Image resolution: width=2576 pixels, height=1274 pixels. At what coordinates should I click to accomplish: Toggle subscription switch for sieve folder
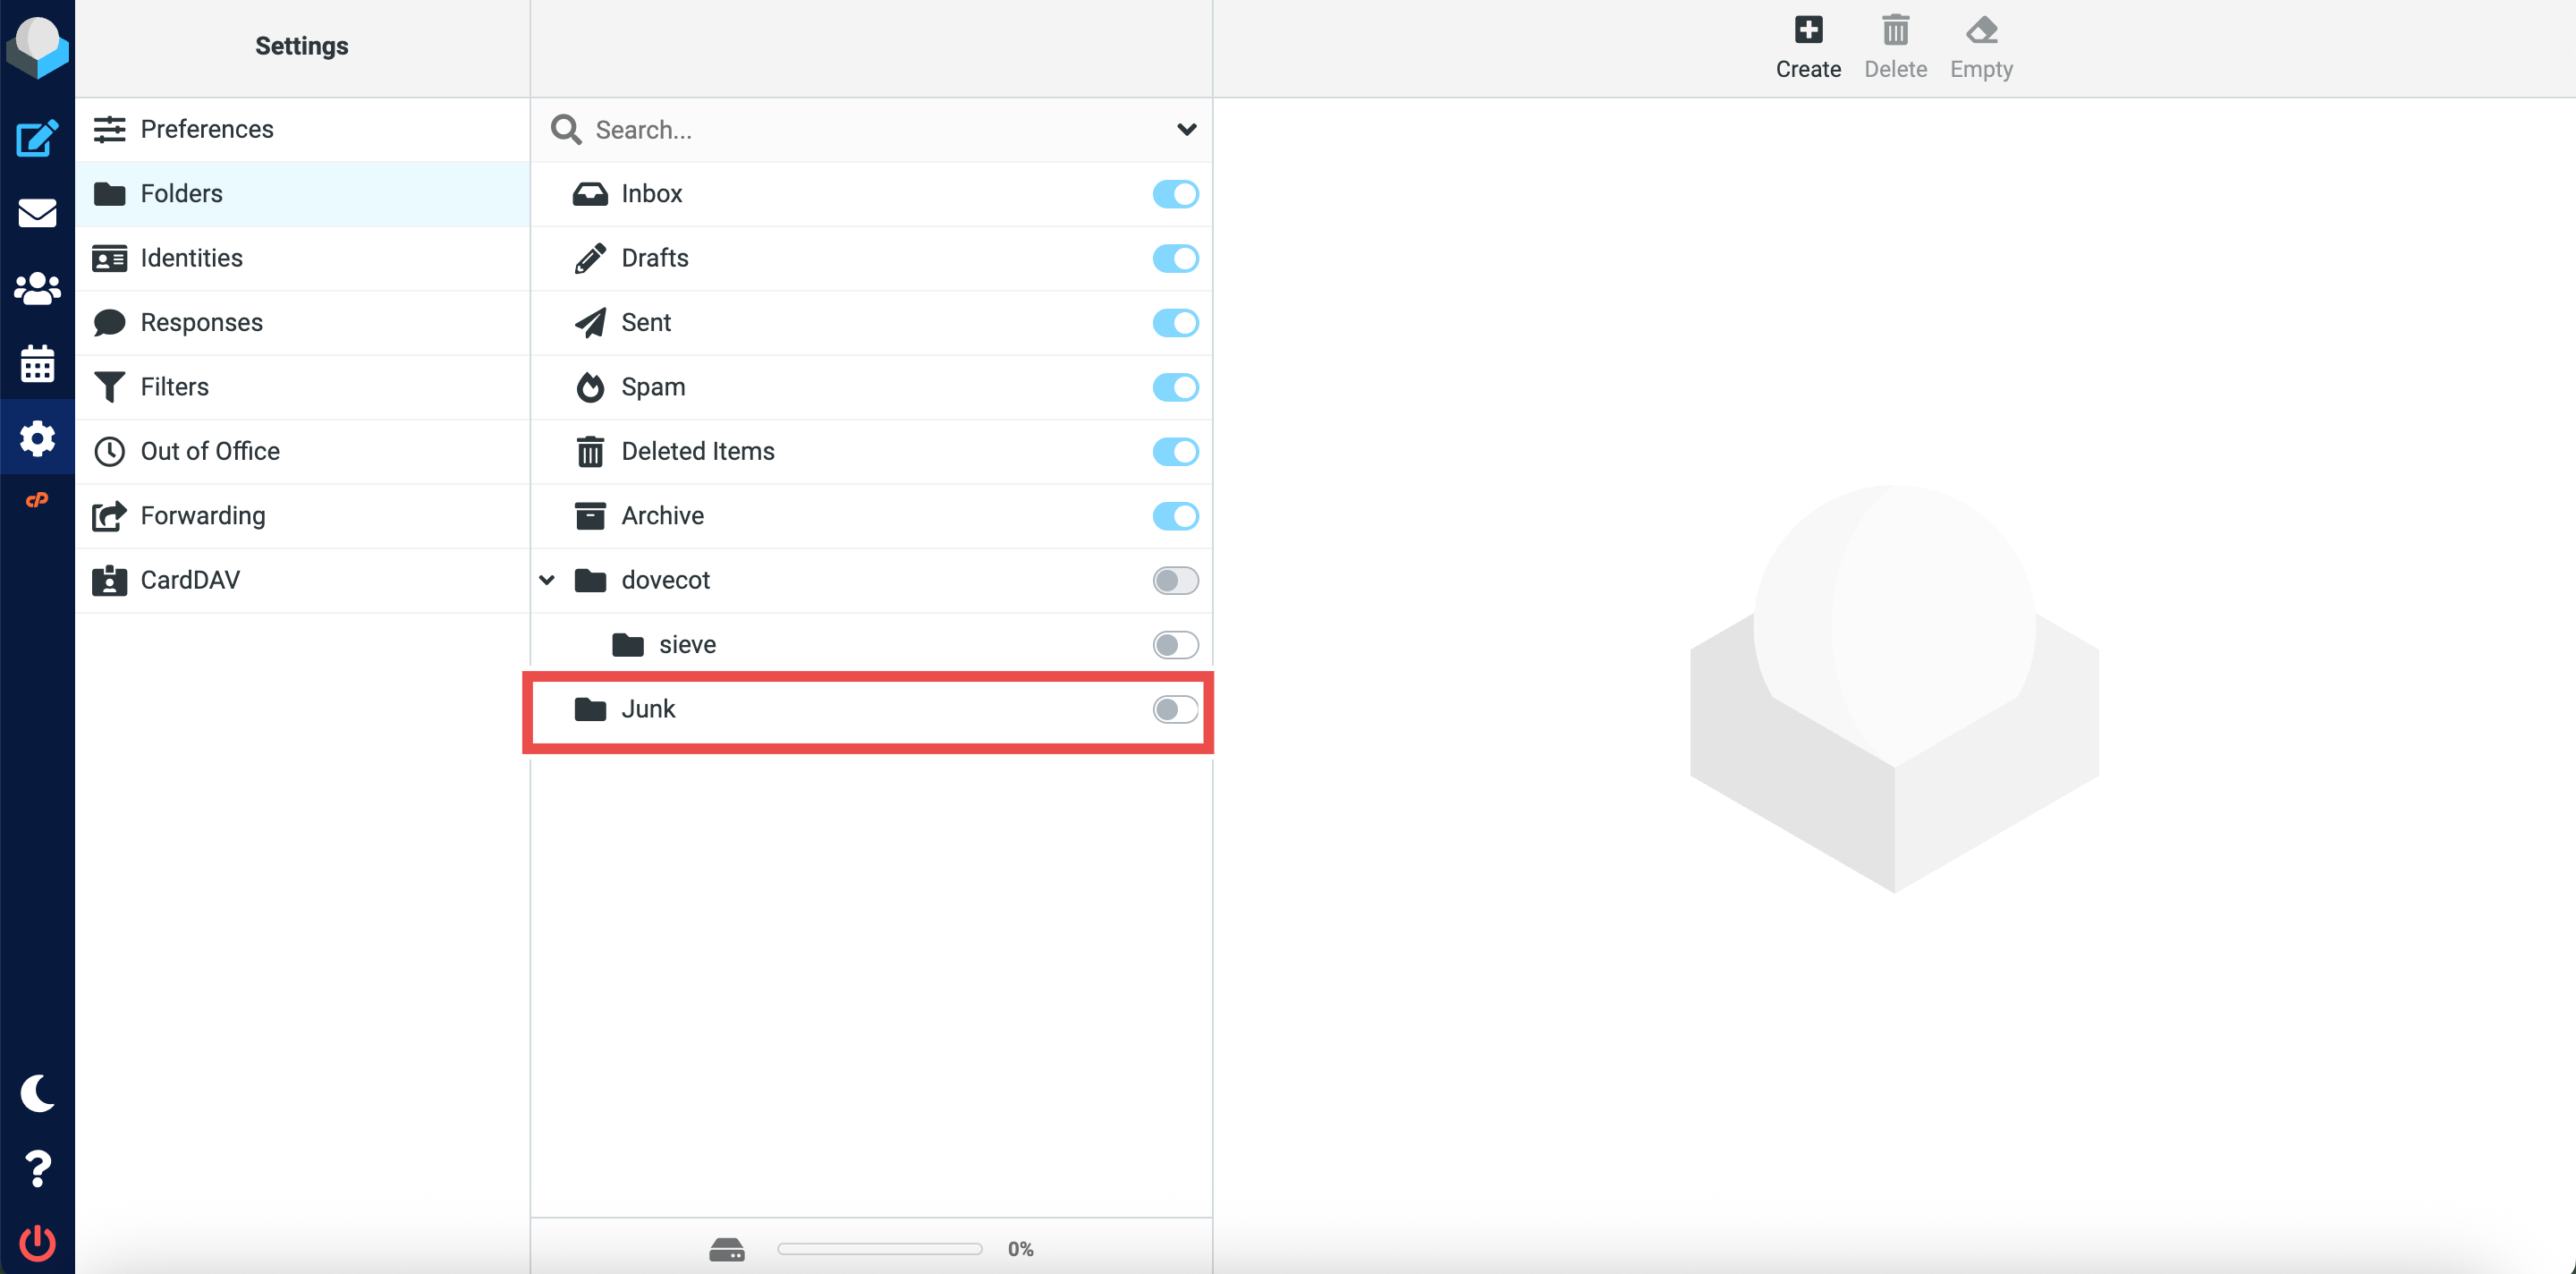tap(1174, 645)
